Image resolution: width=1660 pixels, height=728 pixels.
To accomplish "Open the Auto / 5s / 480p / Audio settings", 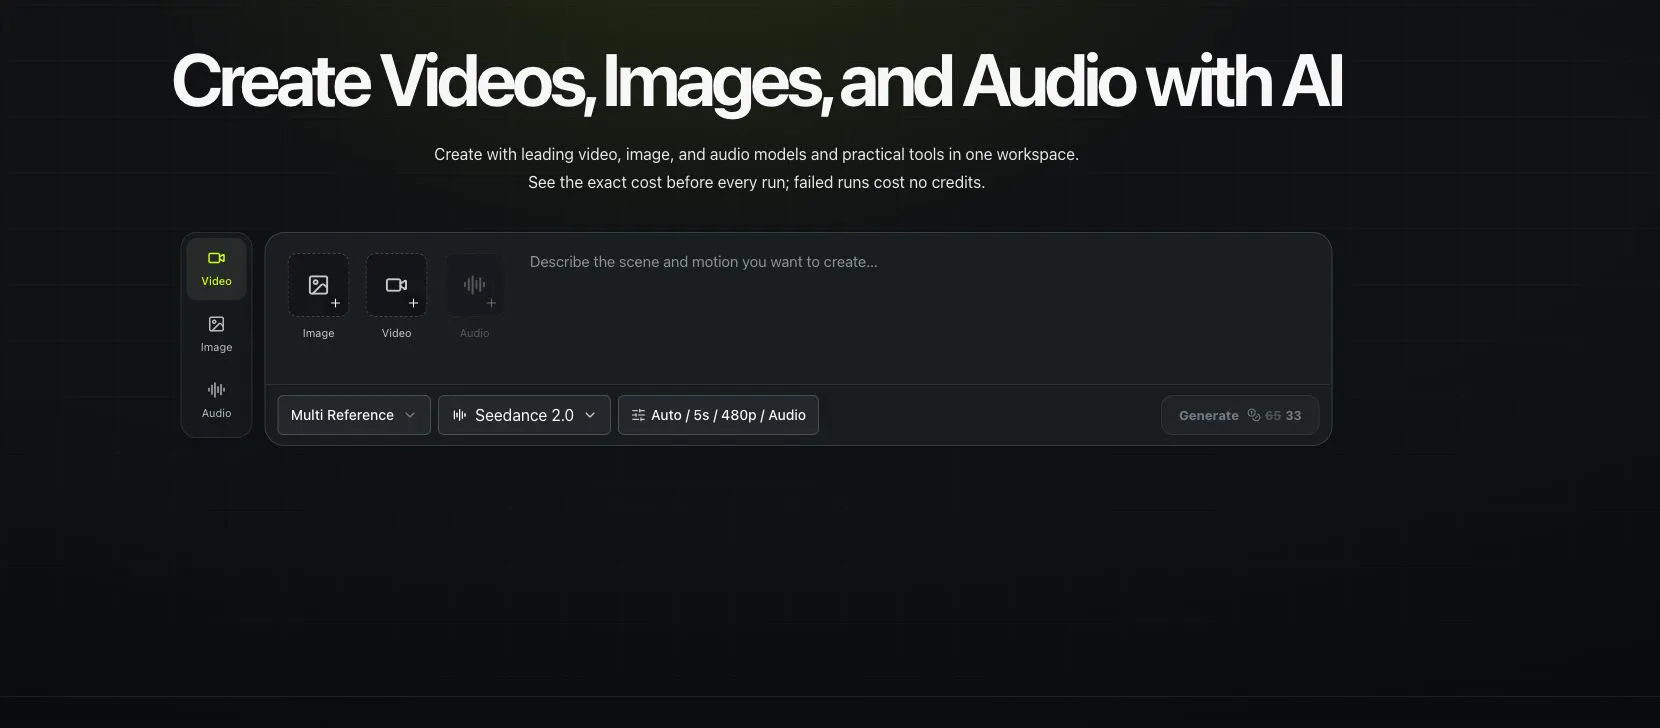I will [x=718, y=415].
